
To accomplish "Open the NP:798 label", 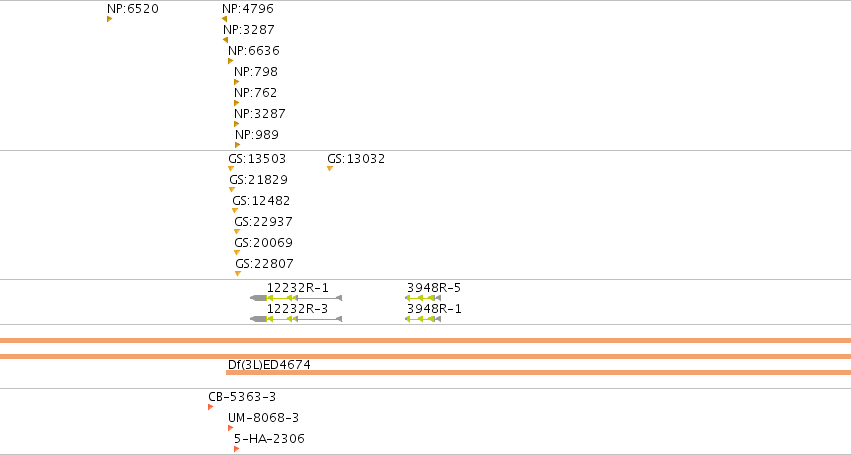I will coord(256,72).
